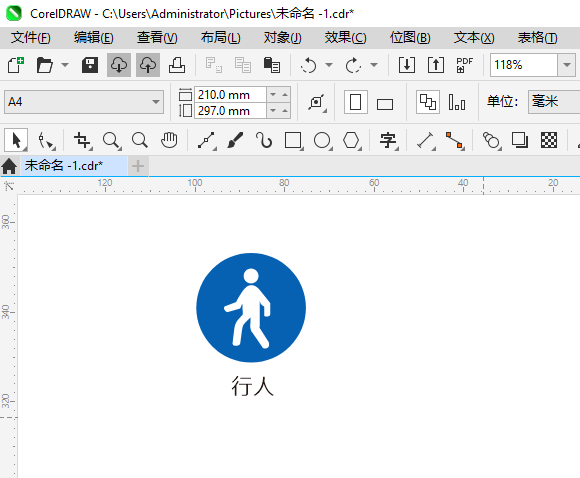Select the Ellipse tool
This screenshot has height=478, width=580.
pyautogui.click(x=323, y=141)
